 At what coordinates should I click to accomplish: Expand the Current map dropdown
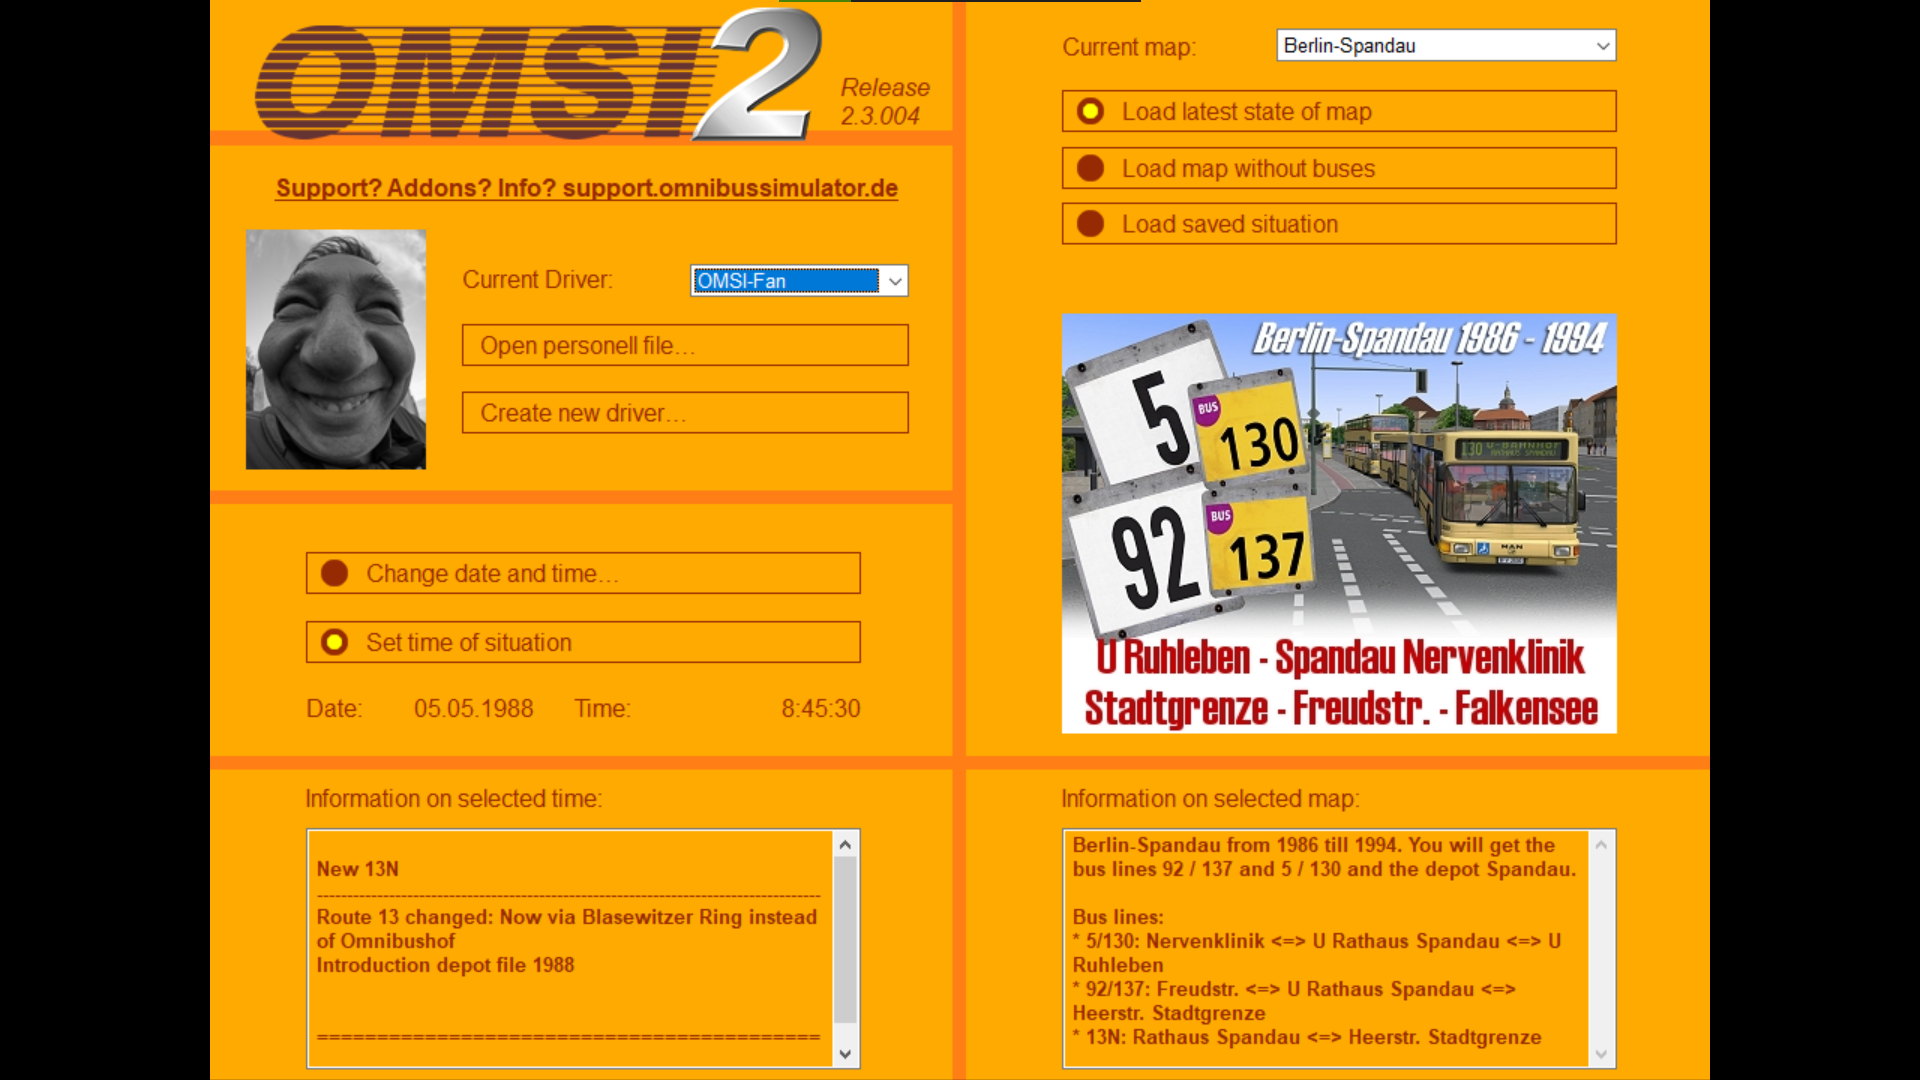tap(1602, 46)
